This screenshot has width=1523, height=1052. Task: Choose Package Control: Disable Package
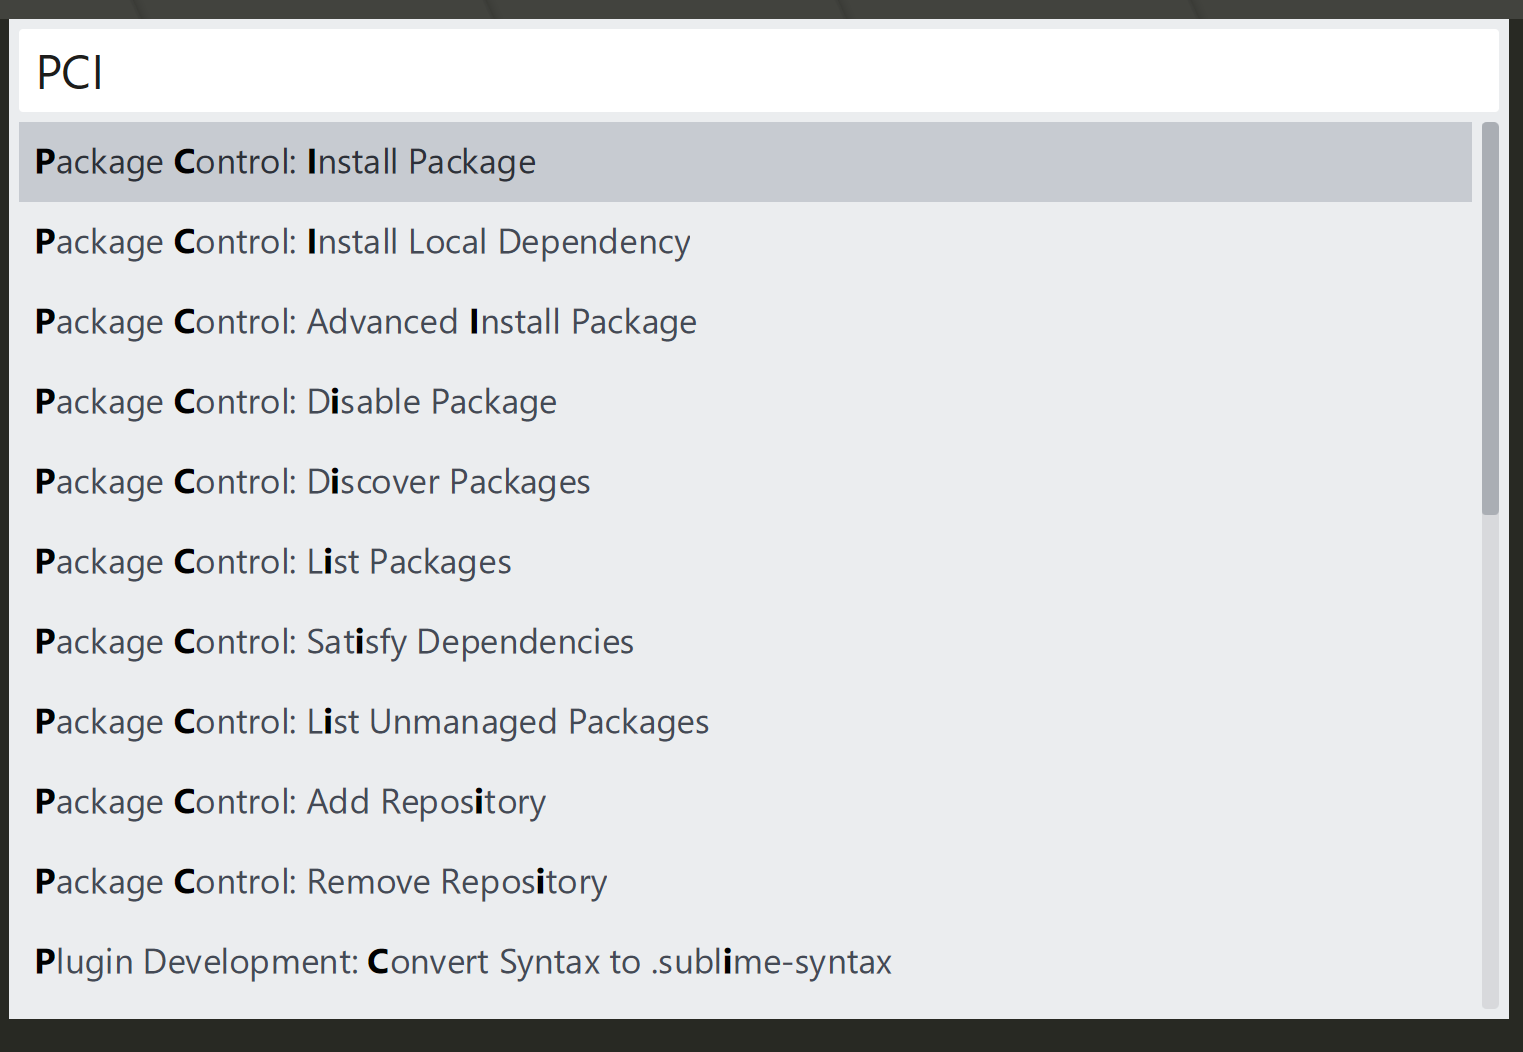[x=745, y=402]
